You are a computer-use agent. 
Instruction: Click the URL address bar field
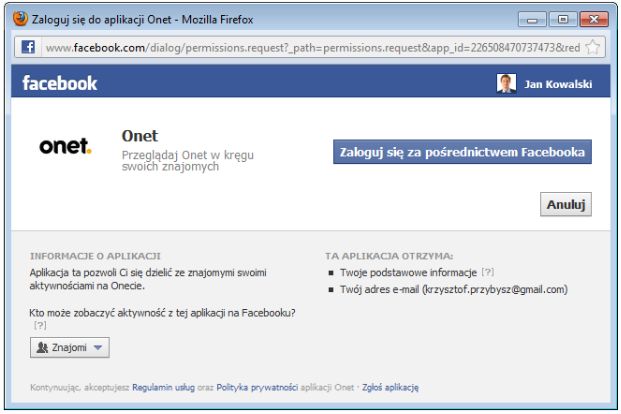(310, 47)
